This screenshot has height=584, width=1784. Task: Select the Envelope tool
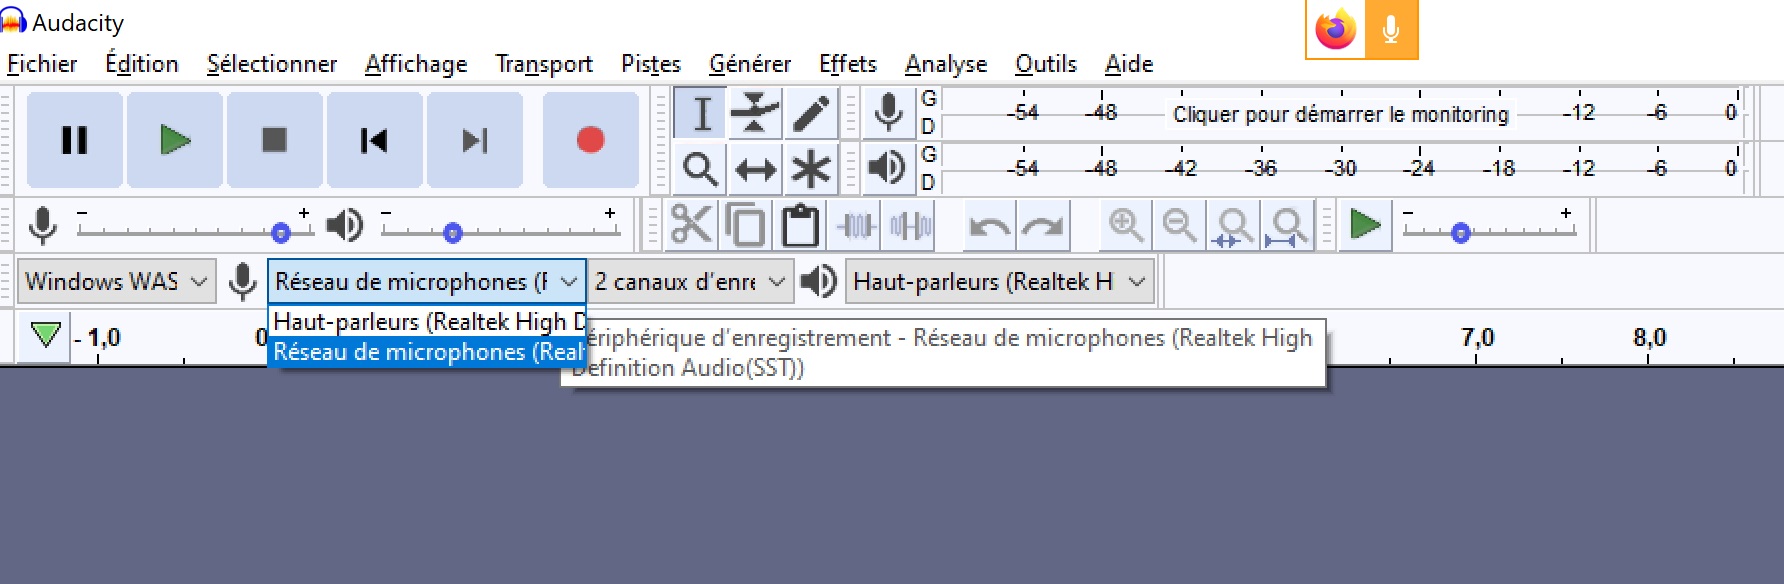(x=755, y=113)
